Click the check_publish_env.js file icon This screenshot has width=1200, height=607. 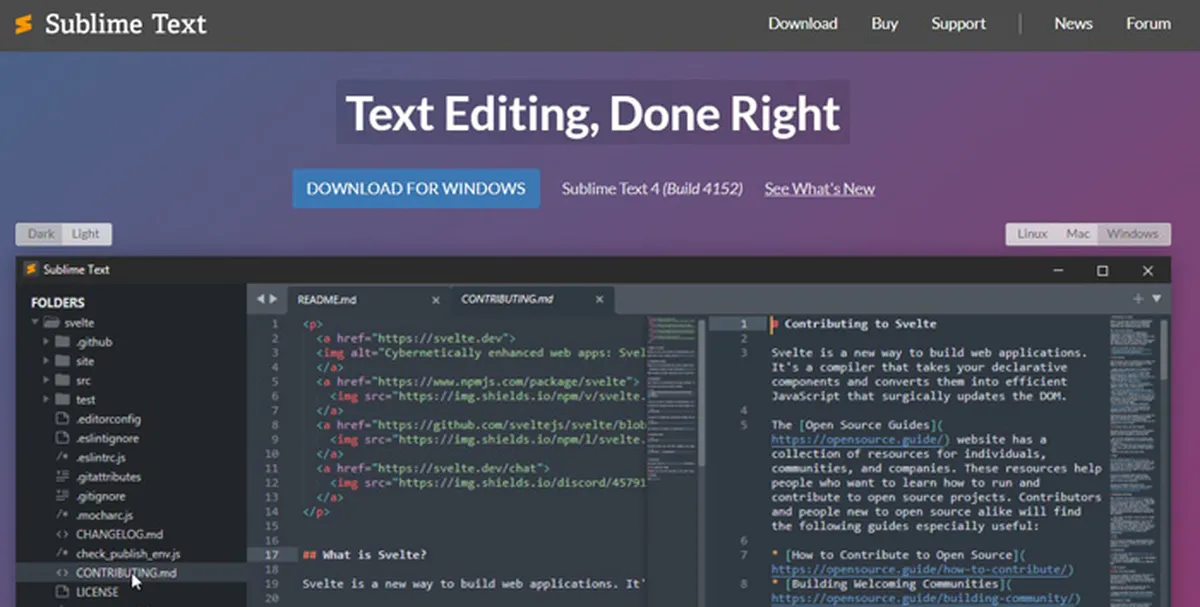pyautogui.click(x=63, y=553)
